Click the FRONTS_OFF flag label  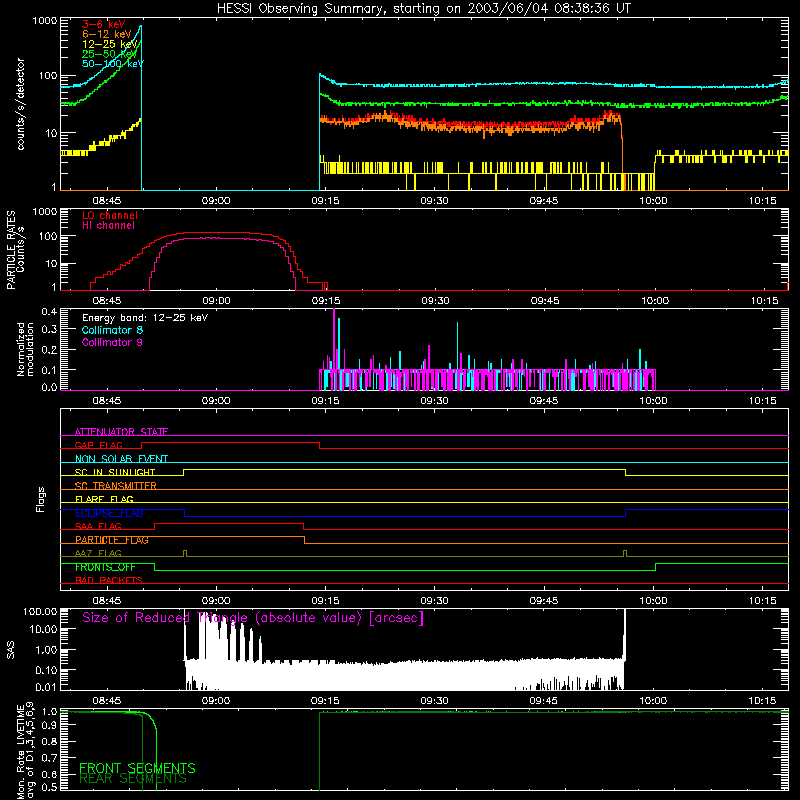[x=105, y=567]
